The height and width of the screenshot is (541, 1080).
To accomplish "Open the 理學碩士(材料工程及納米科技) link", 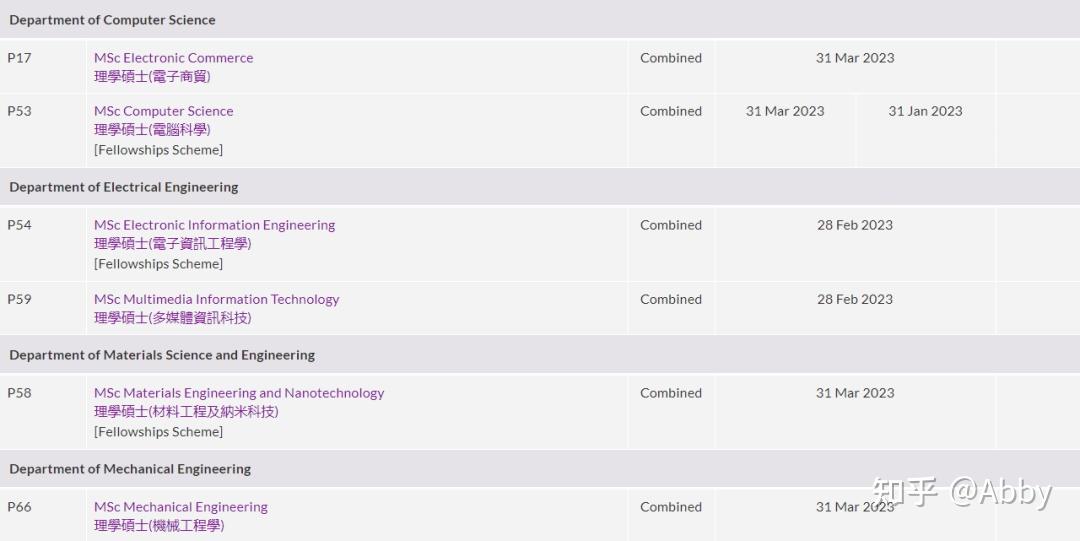I will pos(186,412).
